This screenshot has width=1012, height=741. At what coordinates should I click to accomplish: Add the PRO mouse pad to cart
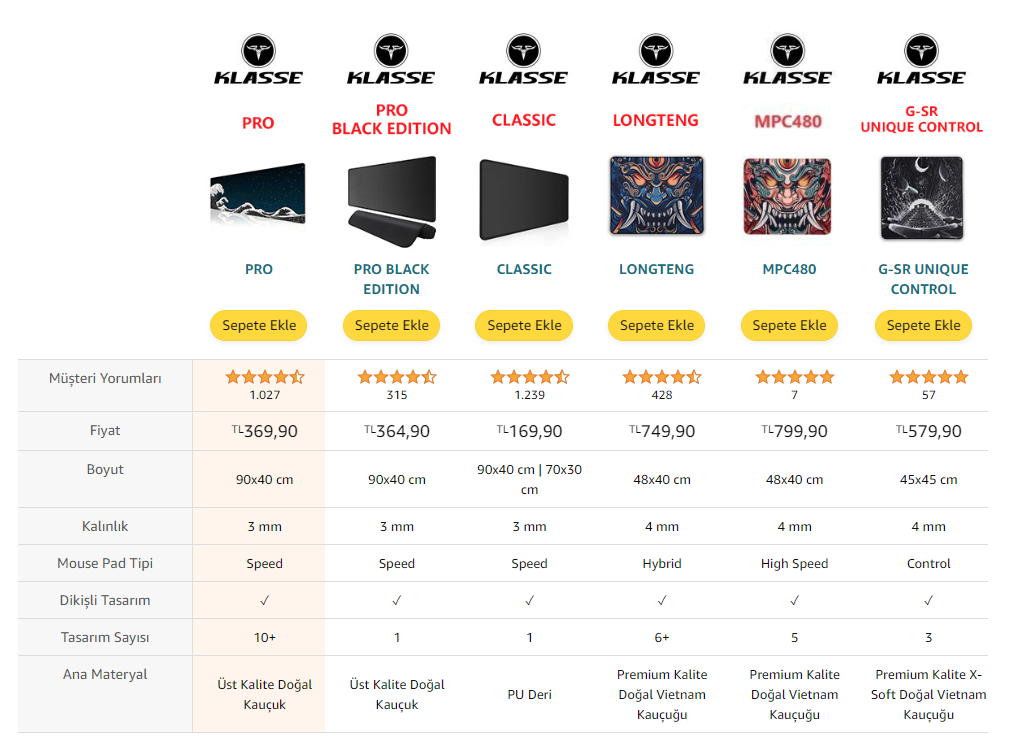259,325
